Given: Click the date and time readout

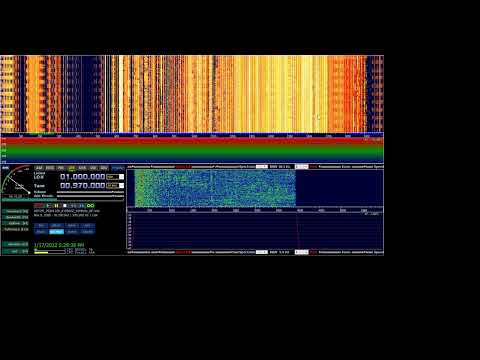Looking at the screenshot, I should click(x=59, y=245).
